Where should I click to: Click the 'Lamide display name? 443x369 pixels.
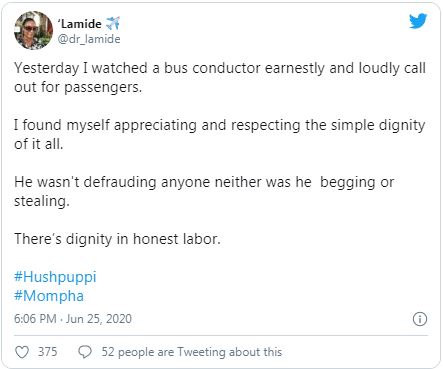pos(80,24)
